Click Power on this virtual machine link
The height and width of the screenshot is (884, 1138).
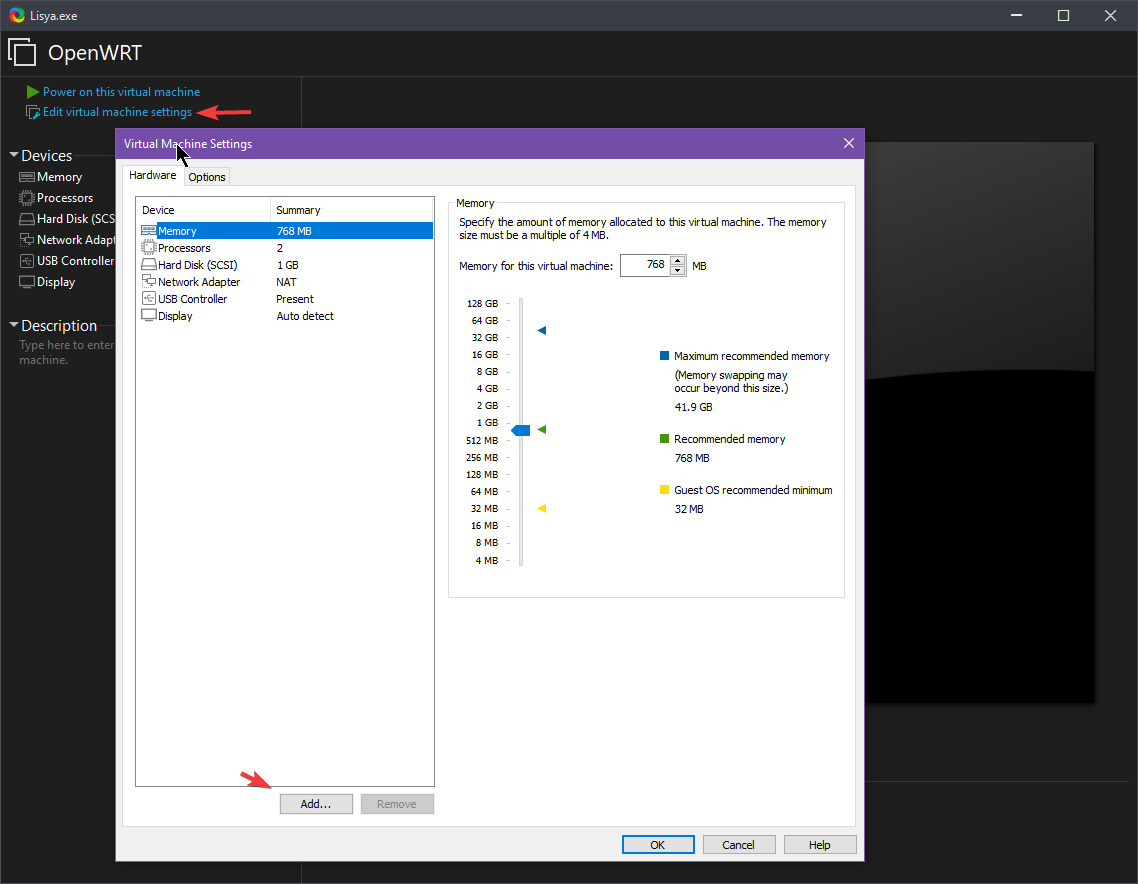coord(121,91)
